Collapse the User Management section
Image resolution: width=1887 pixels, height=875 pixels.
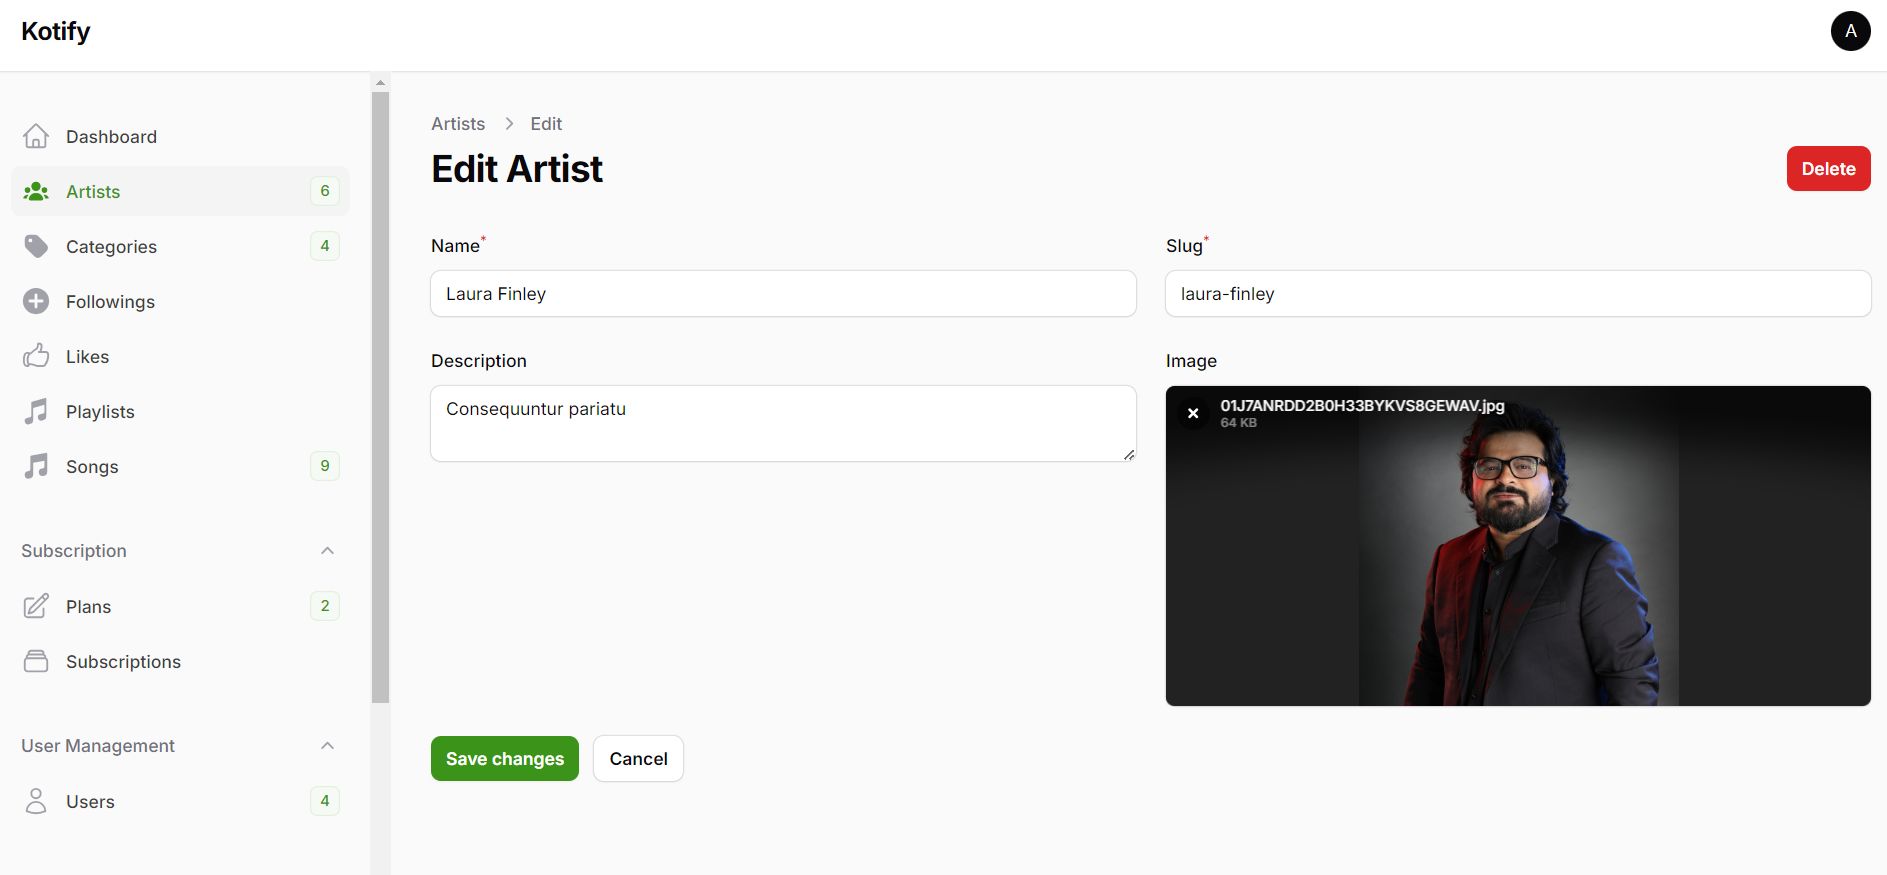[327, 746]
